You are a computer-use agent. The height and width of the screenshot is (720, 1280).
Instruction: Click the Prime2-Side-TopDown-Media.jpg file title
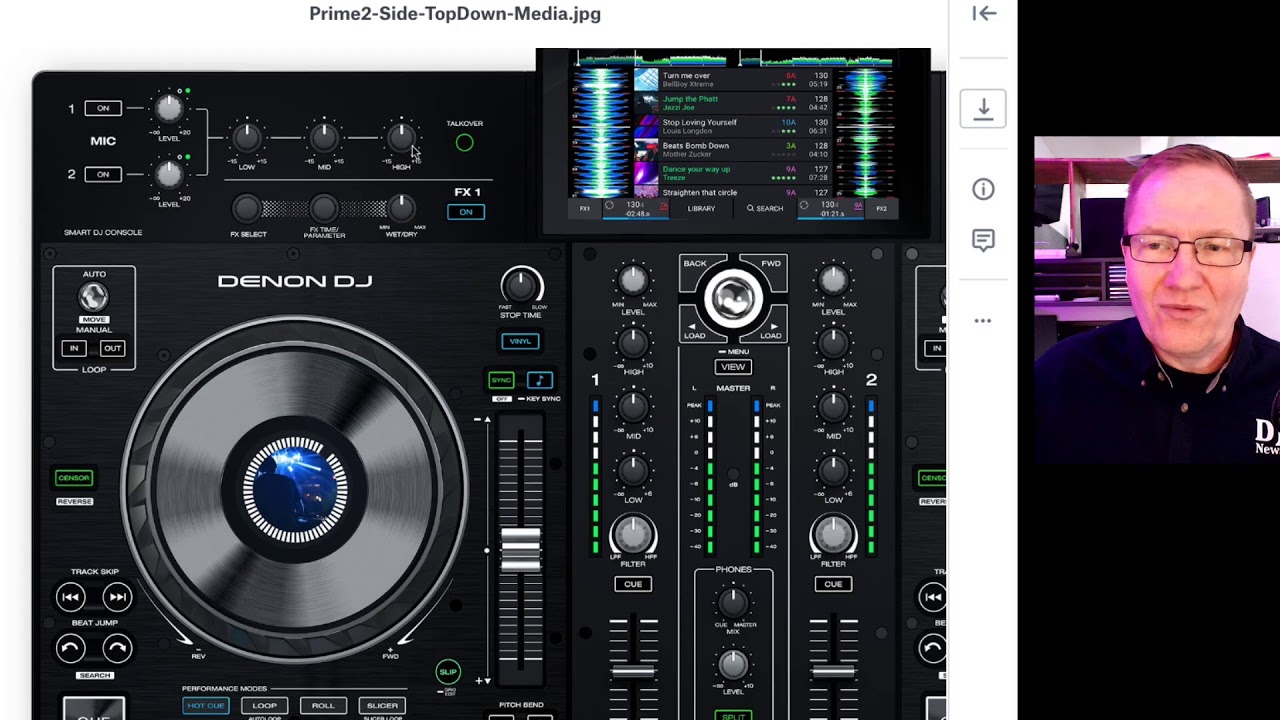[x=455, y=14]
